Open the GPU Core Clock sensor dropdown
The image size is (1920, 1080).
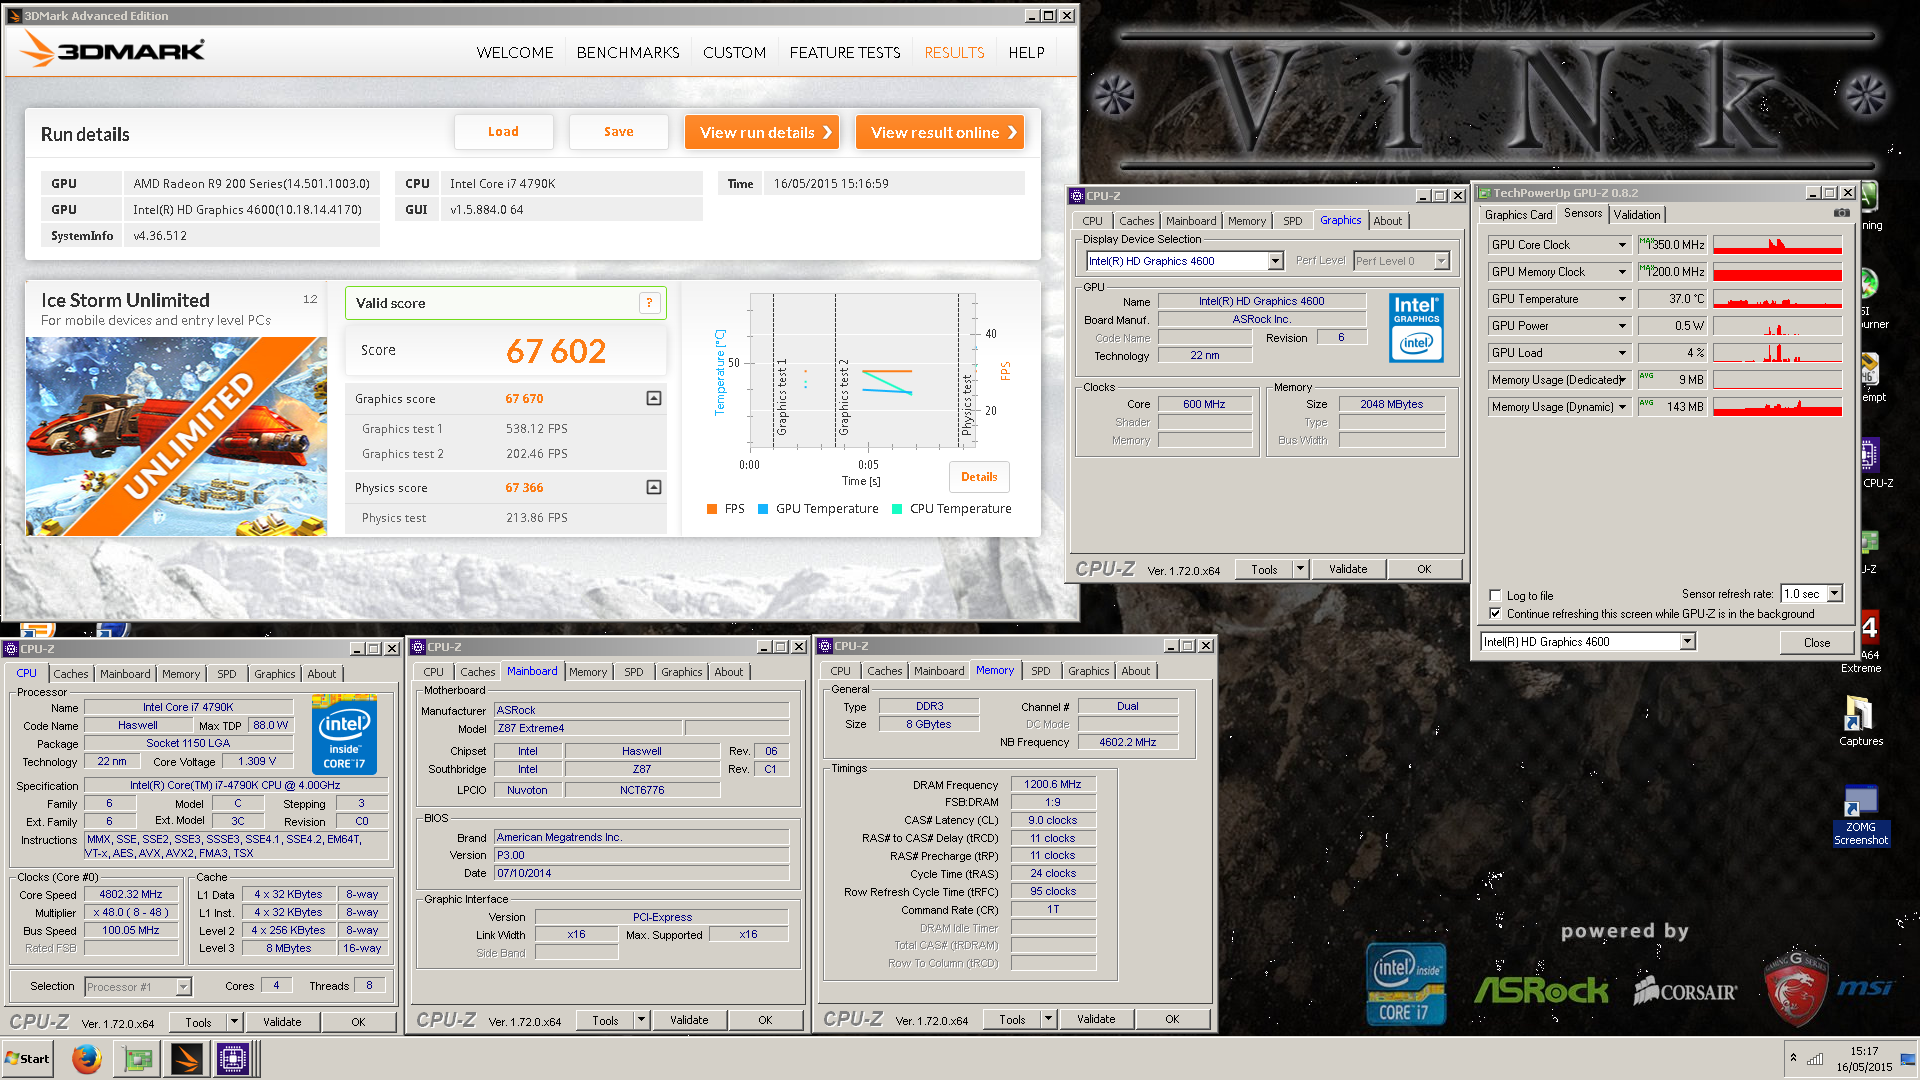1622,245
